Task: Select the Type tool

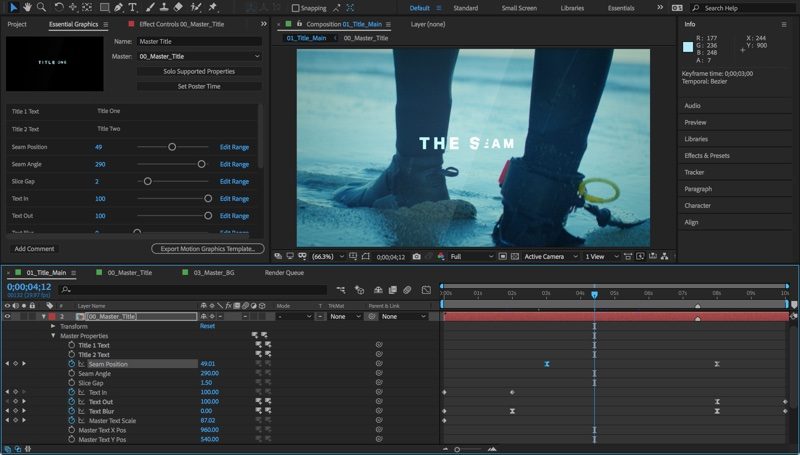Action: pos(134,7)
